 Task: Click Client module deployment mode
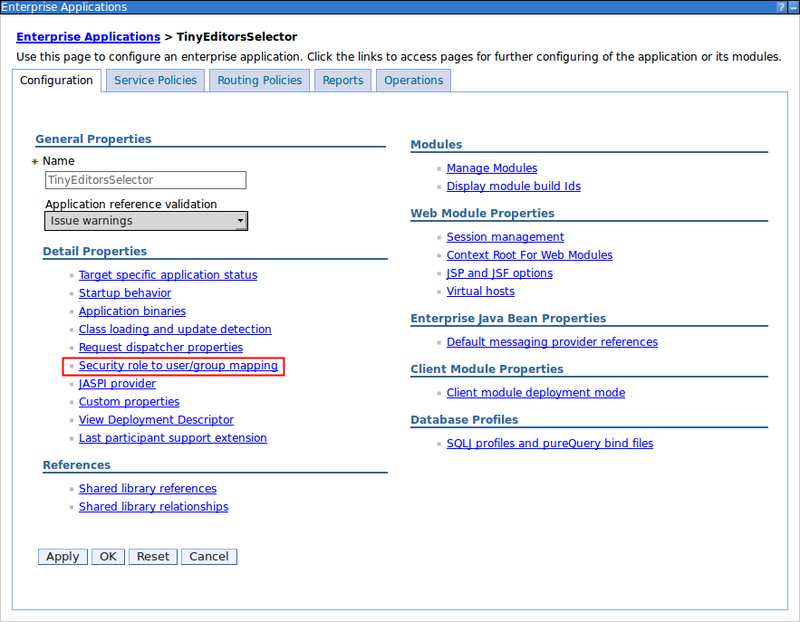pyautogui.click(x=535, y=392)
